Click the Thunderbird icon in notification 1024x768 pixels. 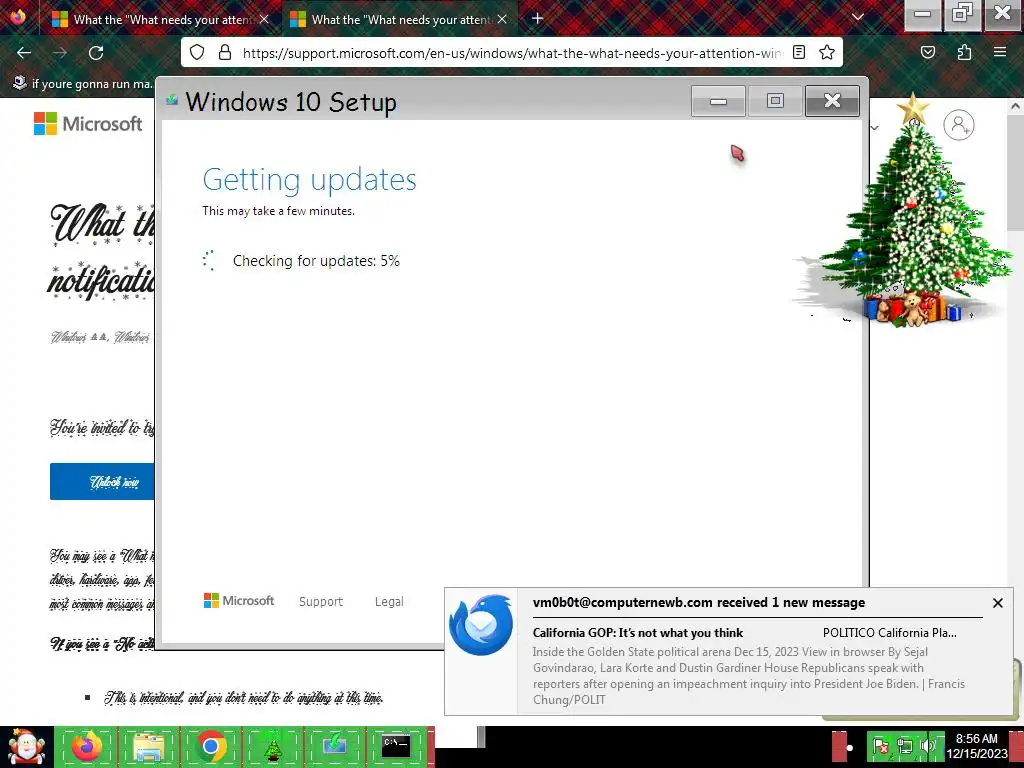[x=481, y=624]
